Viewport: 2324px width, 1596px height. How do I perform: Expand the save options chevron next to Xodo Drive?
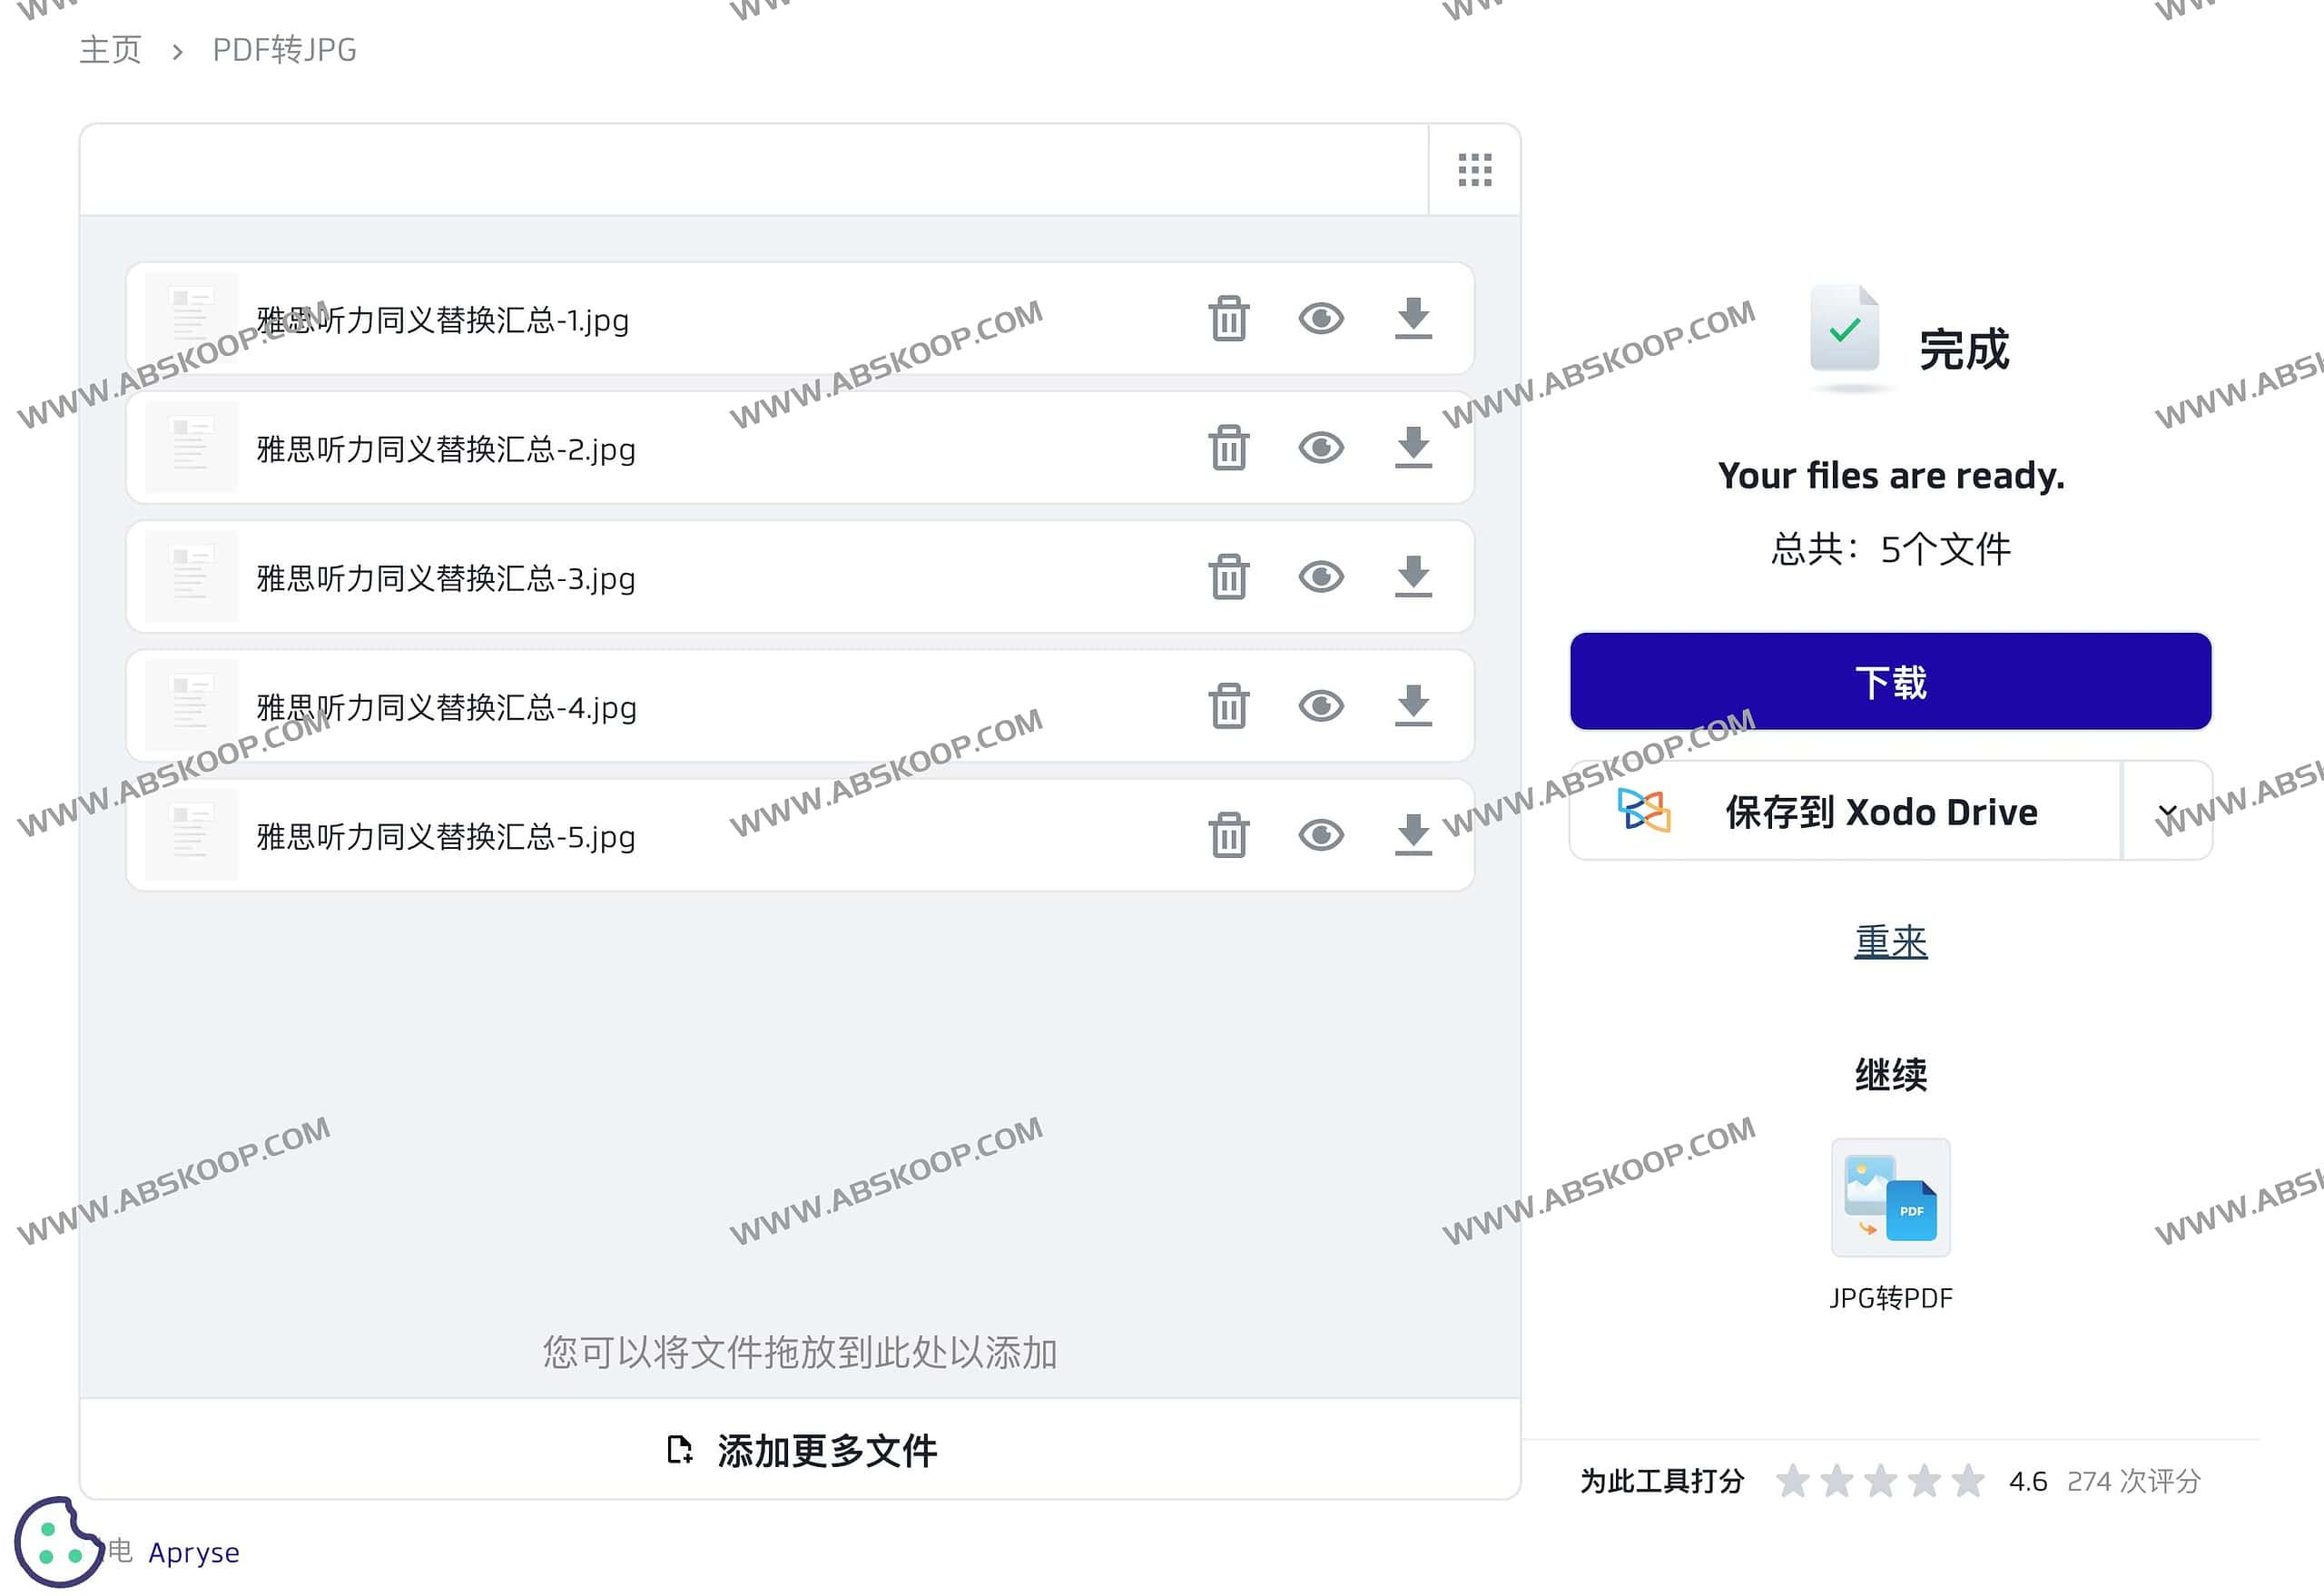click(x=2167, y=811)
